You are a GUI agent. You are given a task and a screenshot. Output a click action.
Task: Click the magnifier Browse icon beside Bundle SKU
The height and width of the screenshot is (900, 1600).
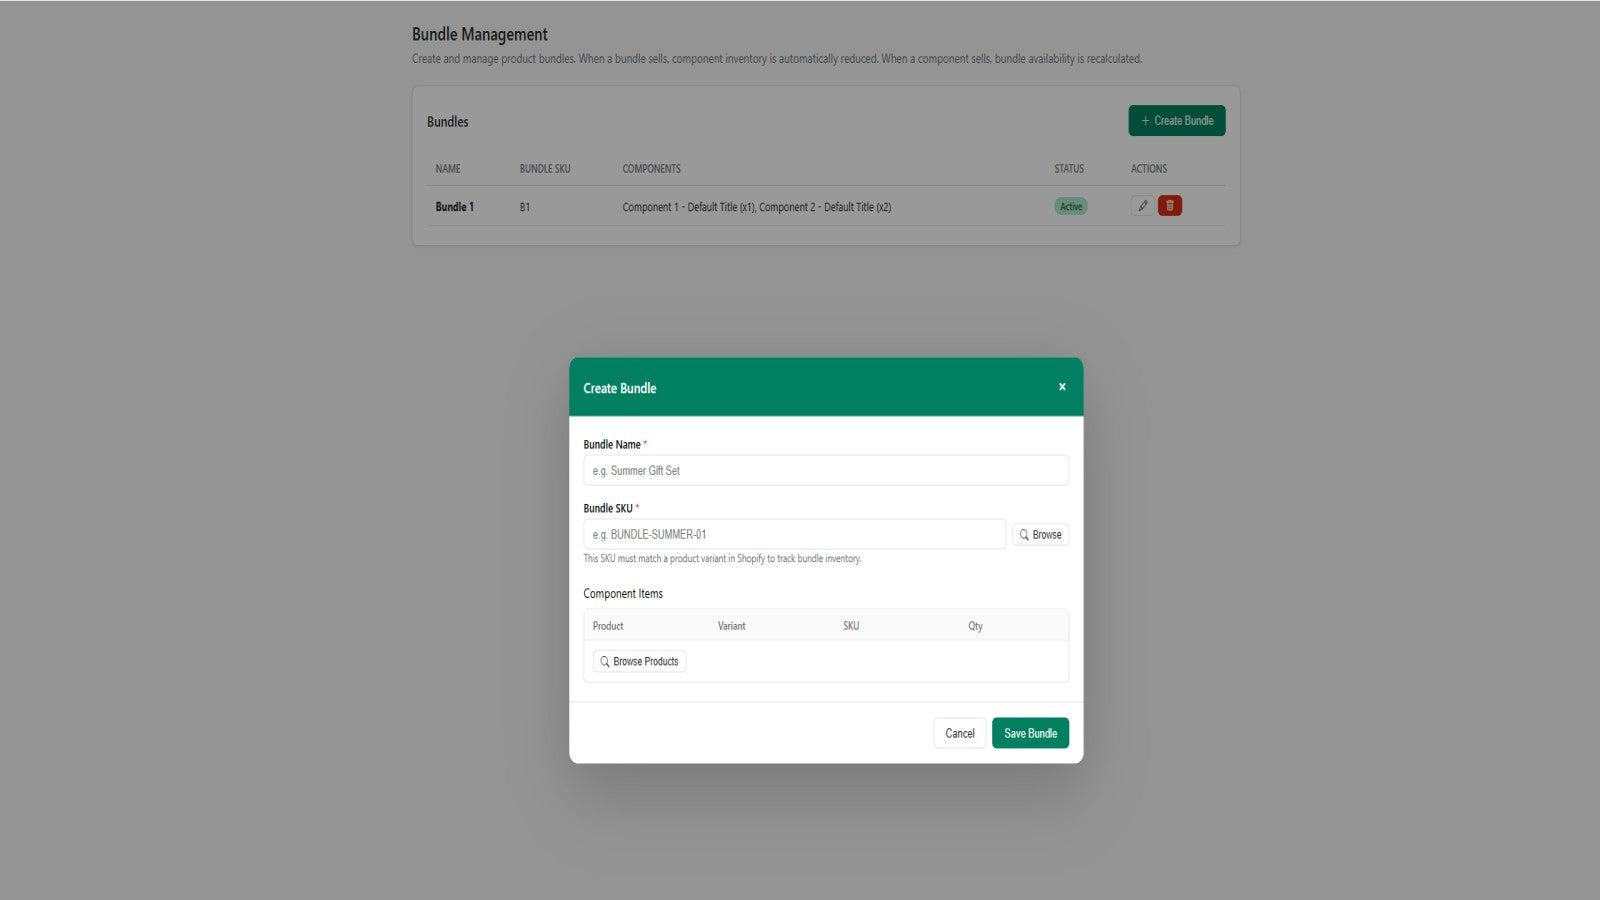pos(1022,534)
